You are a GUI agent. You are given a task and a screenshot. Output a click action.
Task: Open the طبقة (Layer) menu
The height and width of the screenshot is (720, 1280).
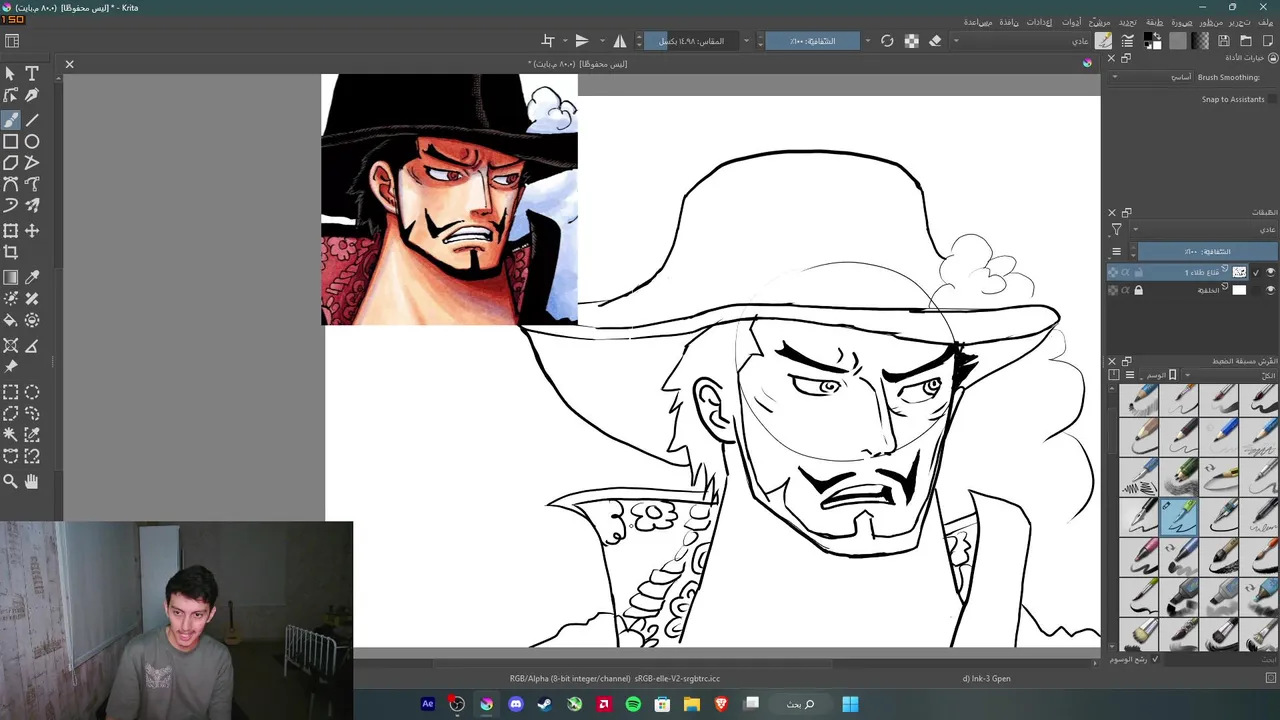tap(1154, 22)
